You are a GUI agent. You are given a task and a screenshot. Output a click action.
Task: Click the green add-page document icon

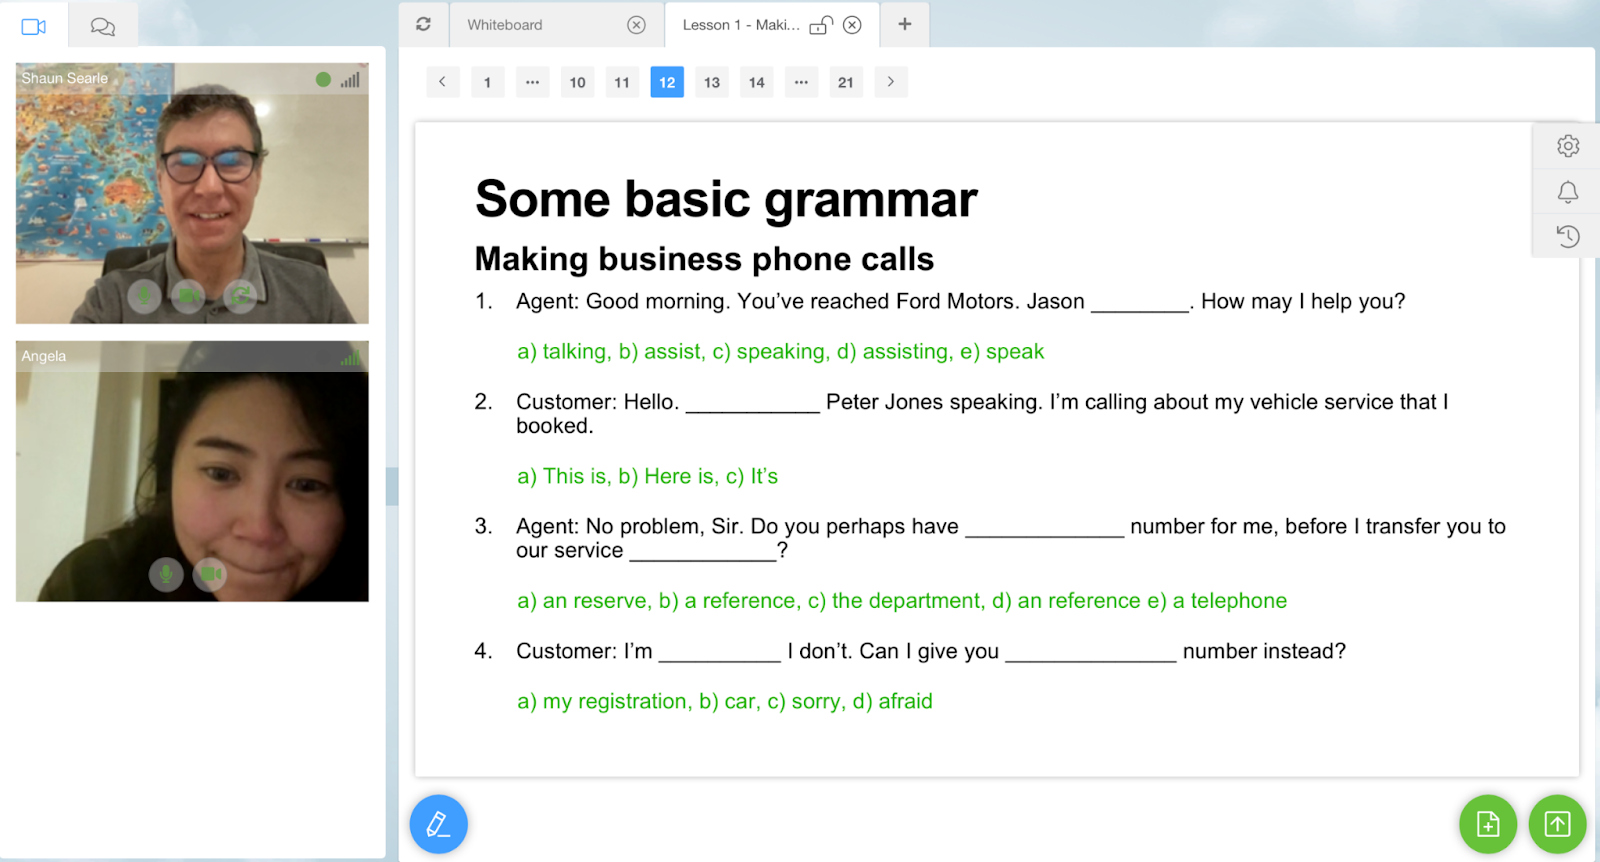[x=1487, y=824]
